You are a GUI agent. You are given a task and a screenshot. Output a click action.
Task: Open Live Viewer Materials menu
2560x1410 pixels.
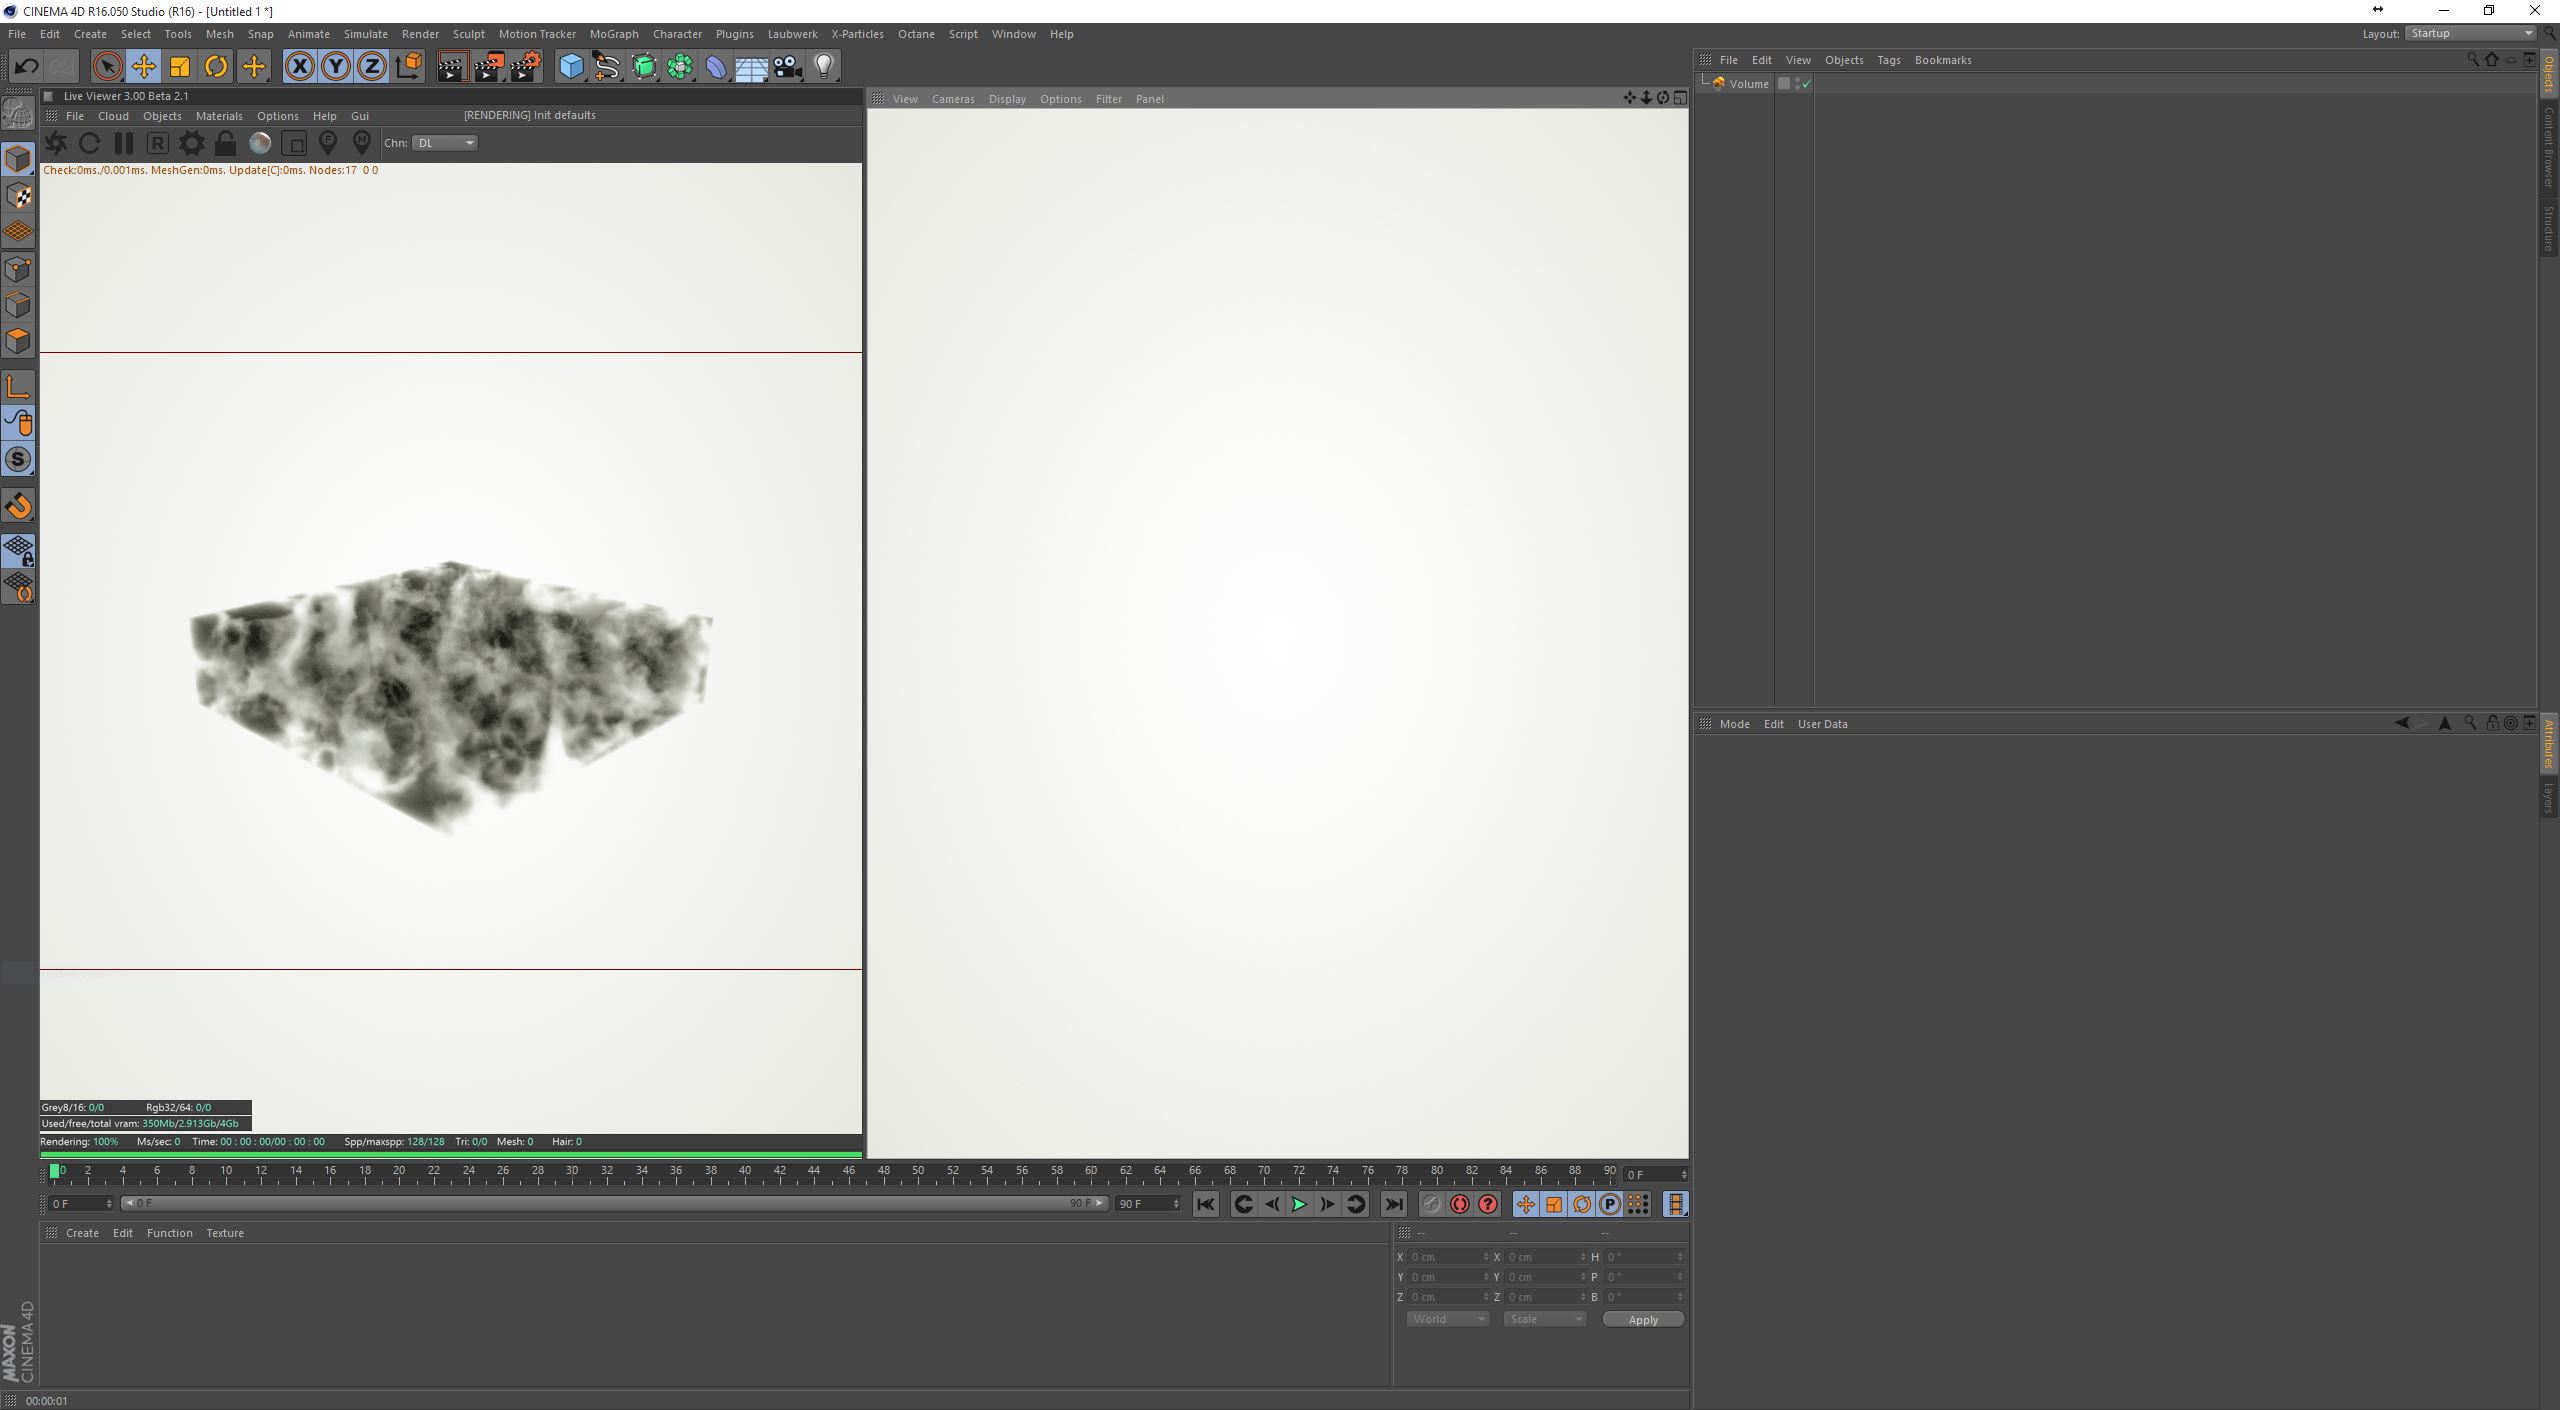click(219, 116)
